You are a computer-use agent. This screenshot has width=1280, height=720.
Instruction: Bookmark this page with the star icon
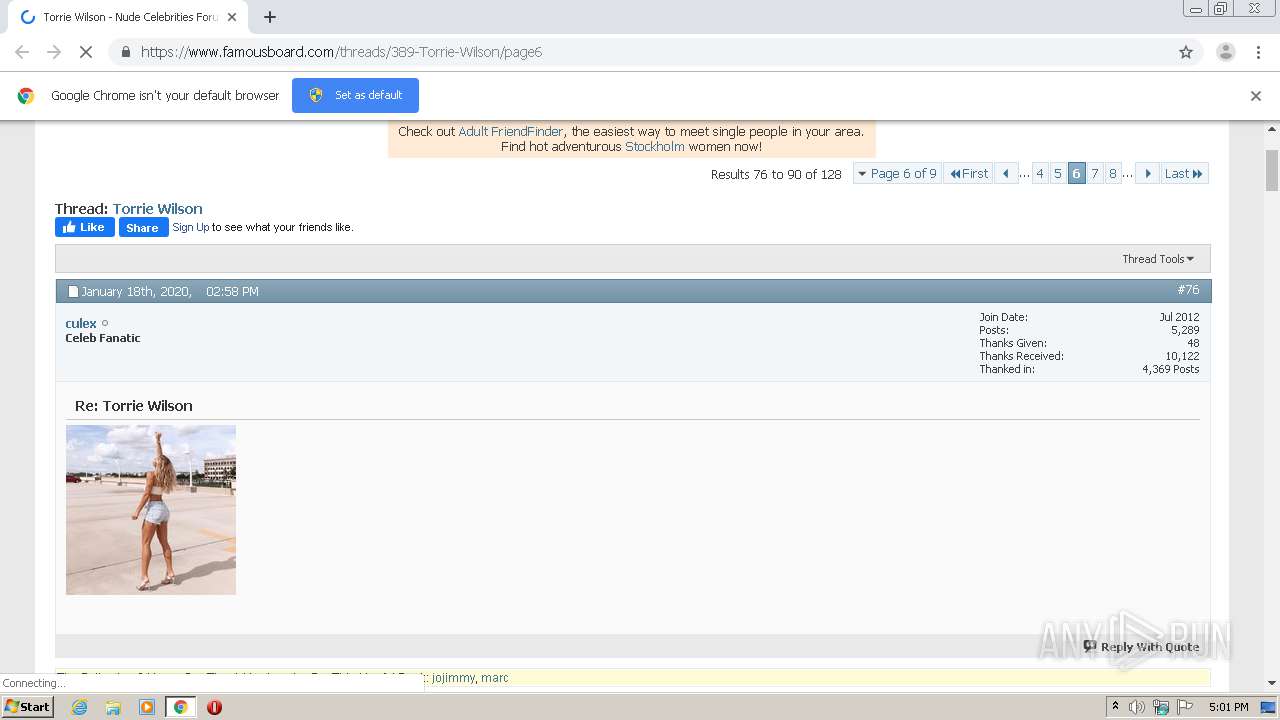[1186, 52]
